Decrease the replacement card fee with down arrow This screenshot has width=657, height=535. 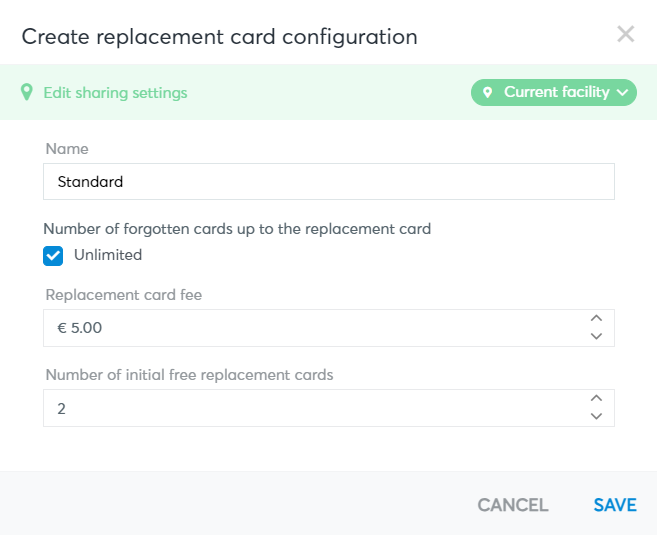pyautogui.click(x=596, y=336)
